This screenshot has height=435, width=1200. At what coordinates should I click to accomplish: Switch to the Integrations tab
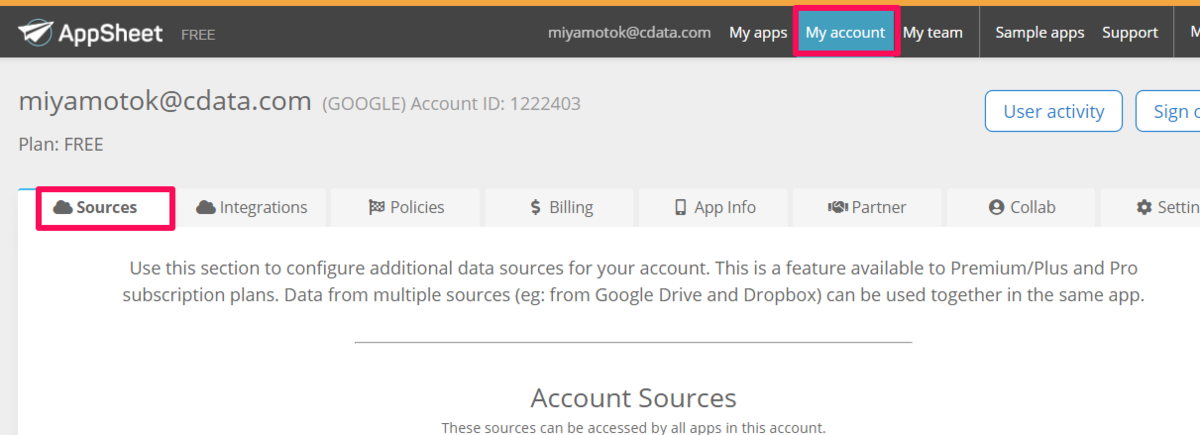(252, 207)
